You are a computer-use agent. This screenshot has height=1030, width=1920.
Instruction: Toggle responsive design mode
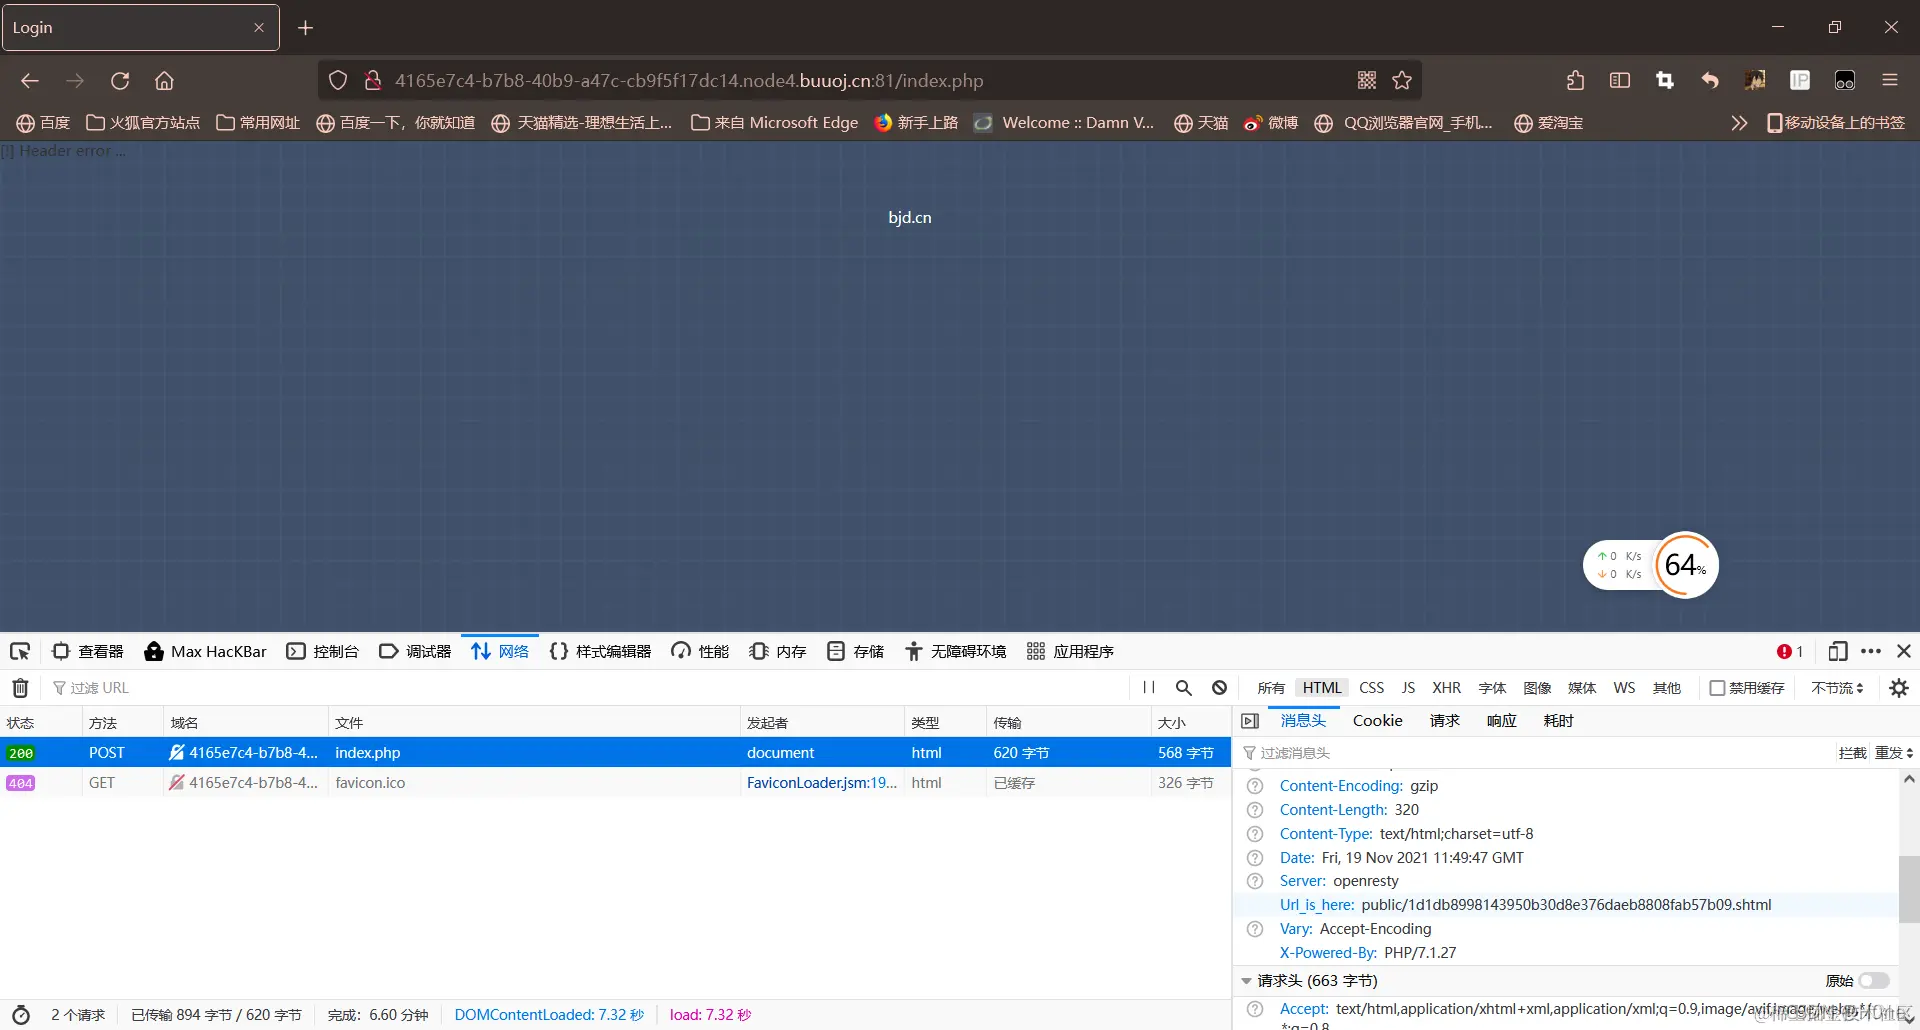coord(1837,652)
